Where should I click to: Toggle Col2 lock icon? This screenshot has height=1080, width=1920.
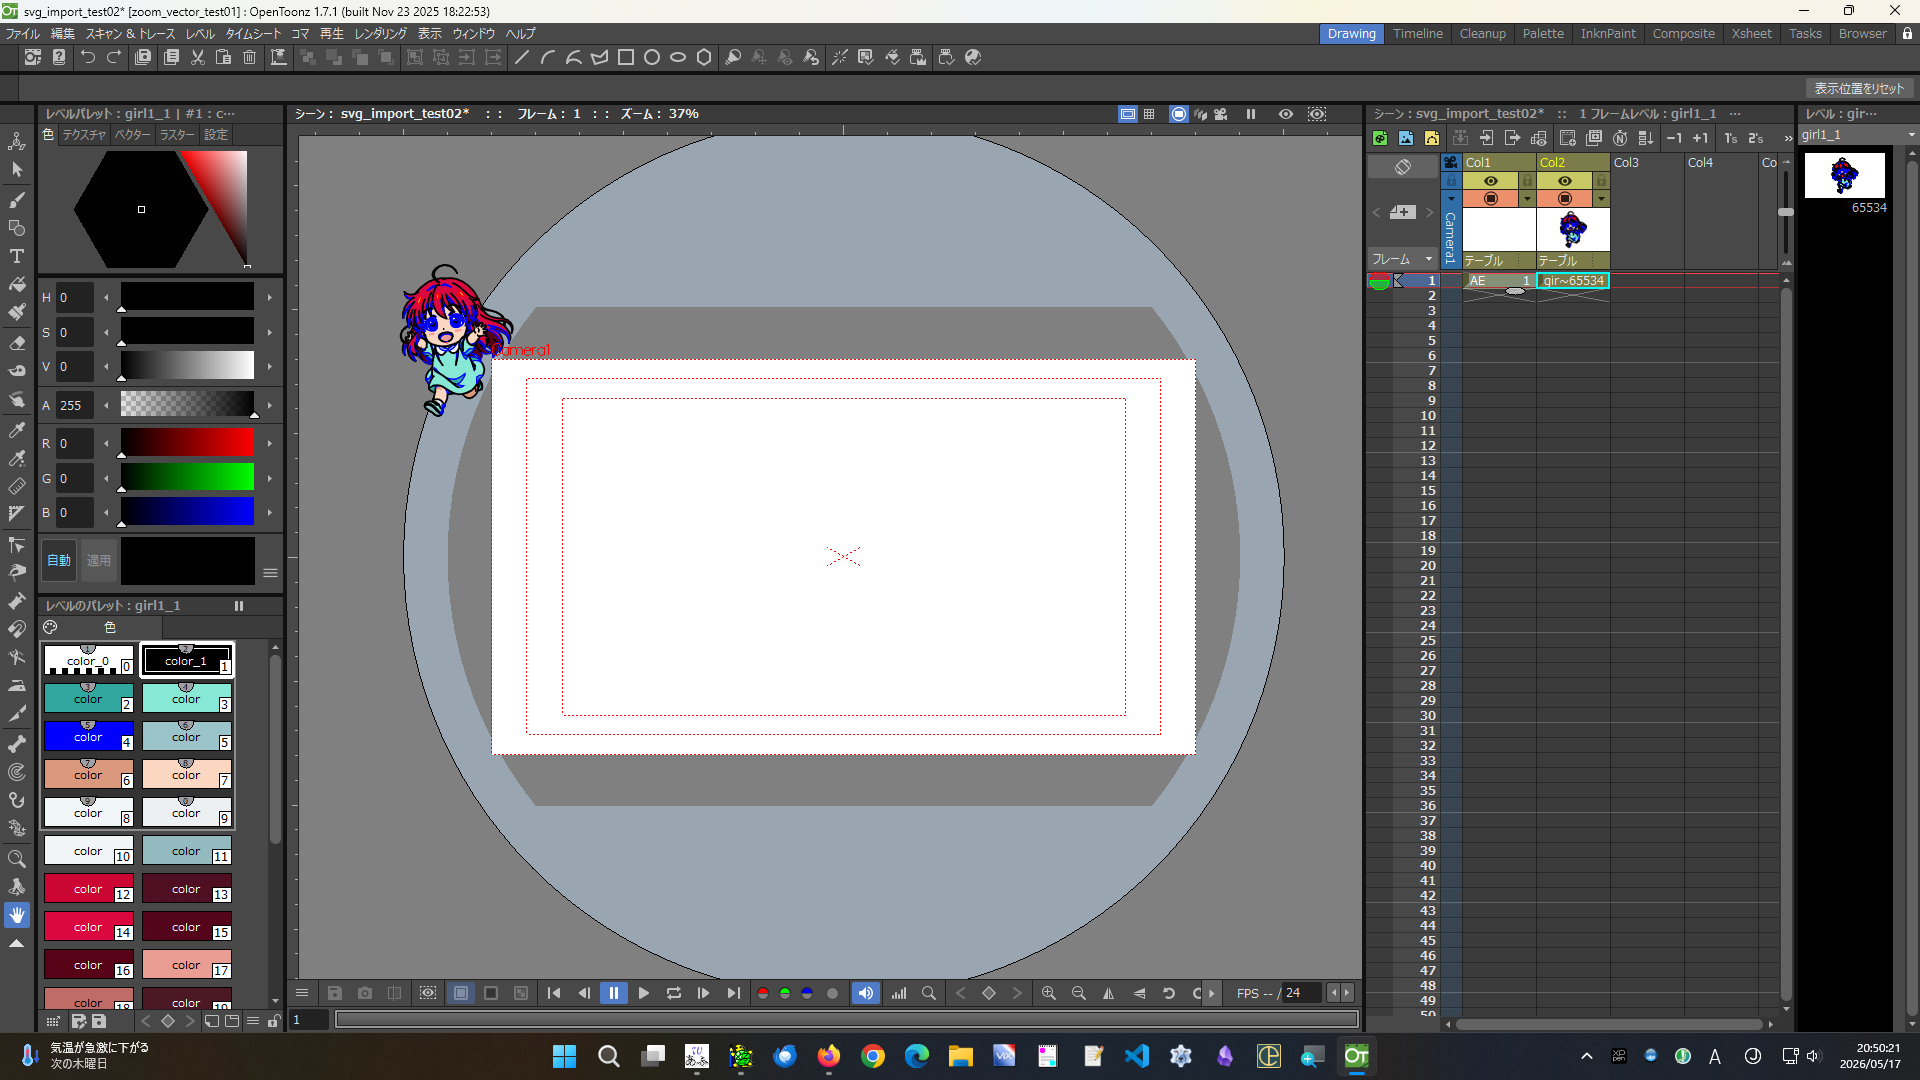(1601, 181)
